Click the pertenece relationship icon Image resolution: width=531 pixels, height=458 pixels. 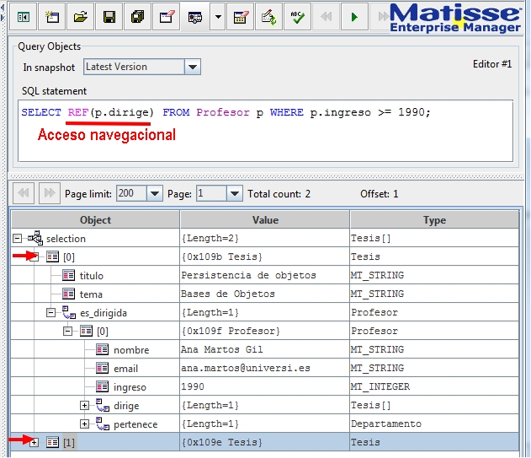[x=103, y=424]
